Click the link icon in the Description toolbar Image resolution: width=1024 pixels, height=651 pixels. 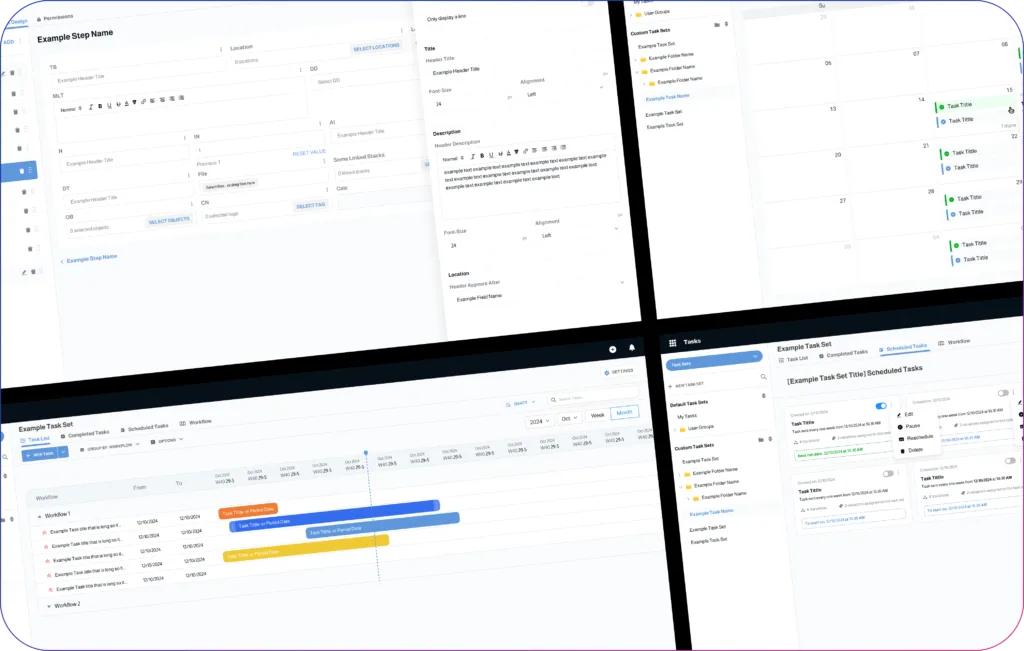click(526, 151)
